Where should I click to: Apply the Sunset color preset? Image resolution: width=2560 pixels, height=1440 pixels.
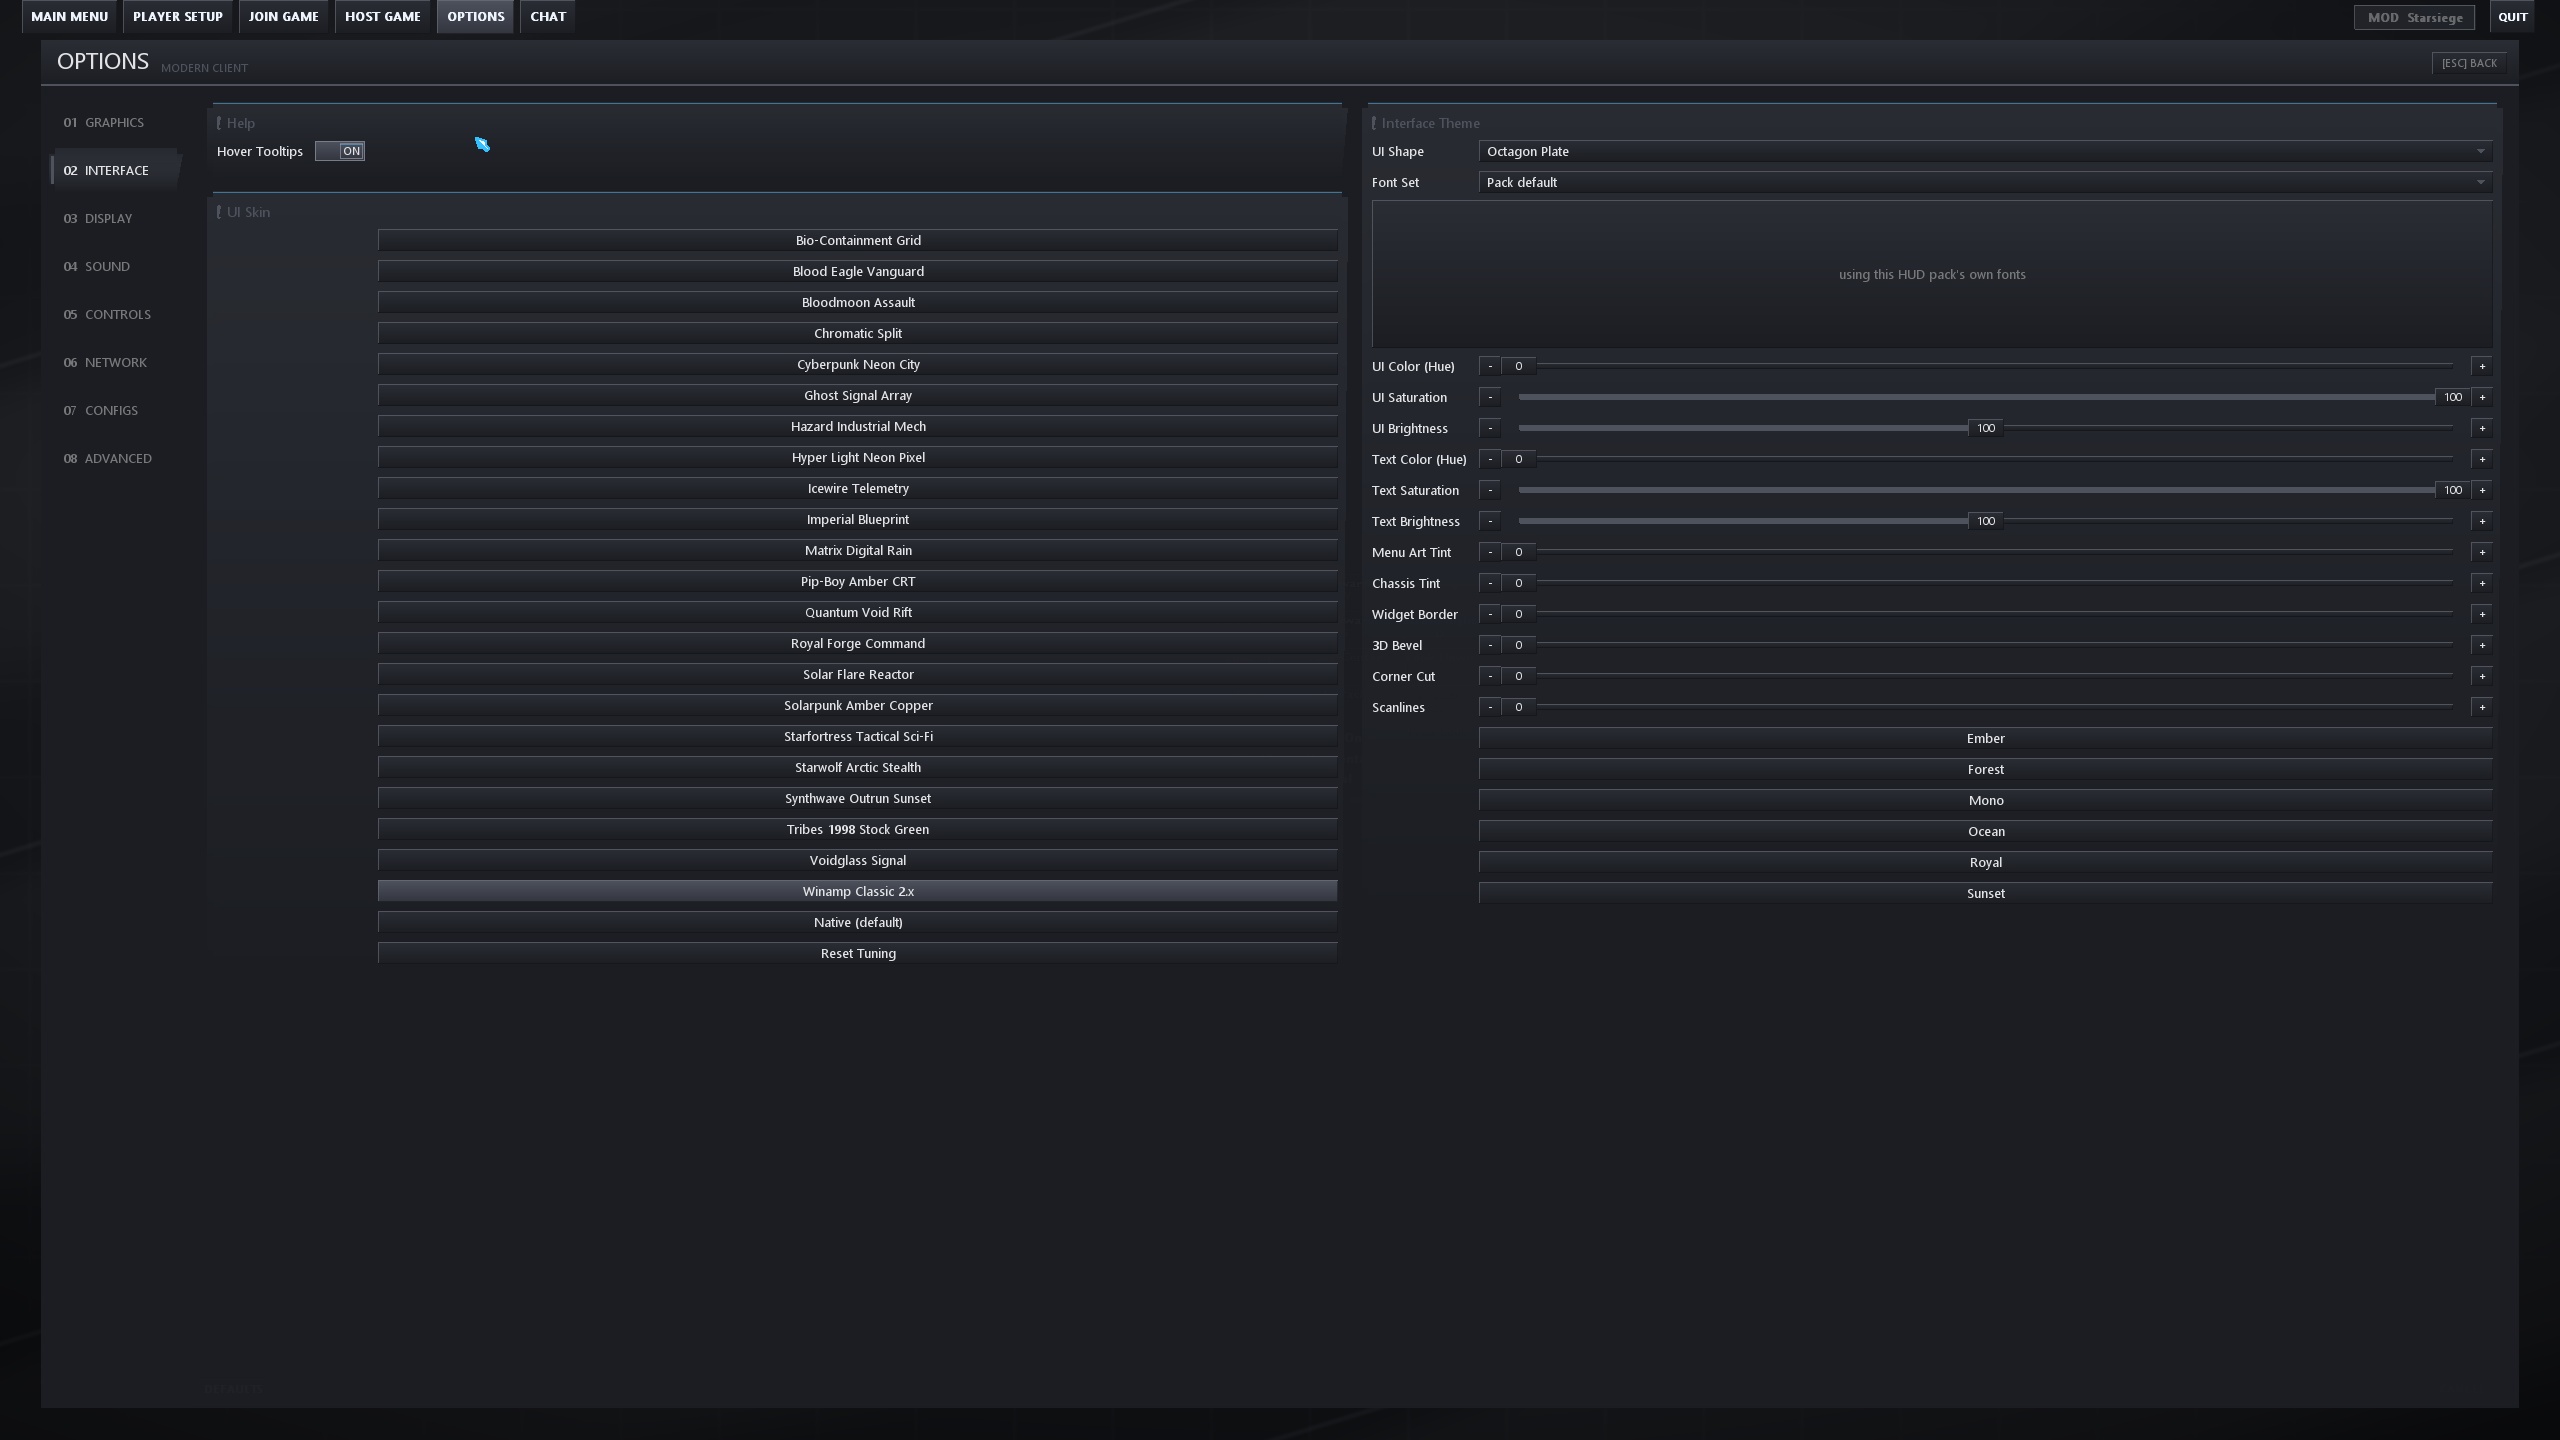(1985, 893)
